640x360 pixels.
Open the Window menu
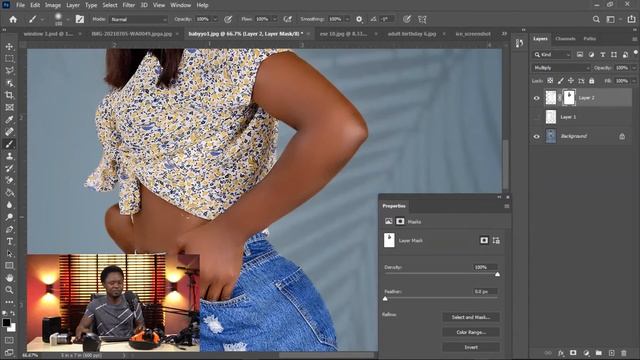click(x=180, y=5)
